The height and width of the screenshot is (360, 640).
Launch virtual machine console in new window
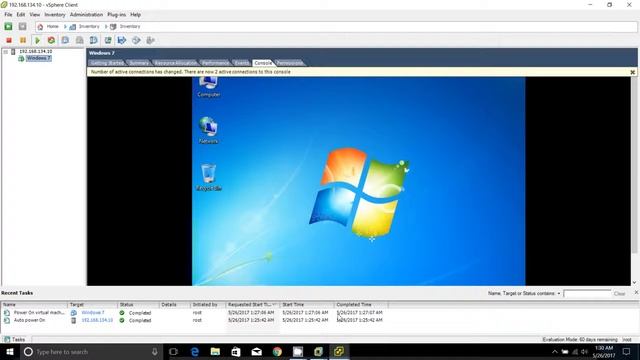point(108,40)
